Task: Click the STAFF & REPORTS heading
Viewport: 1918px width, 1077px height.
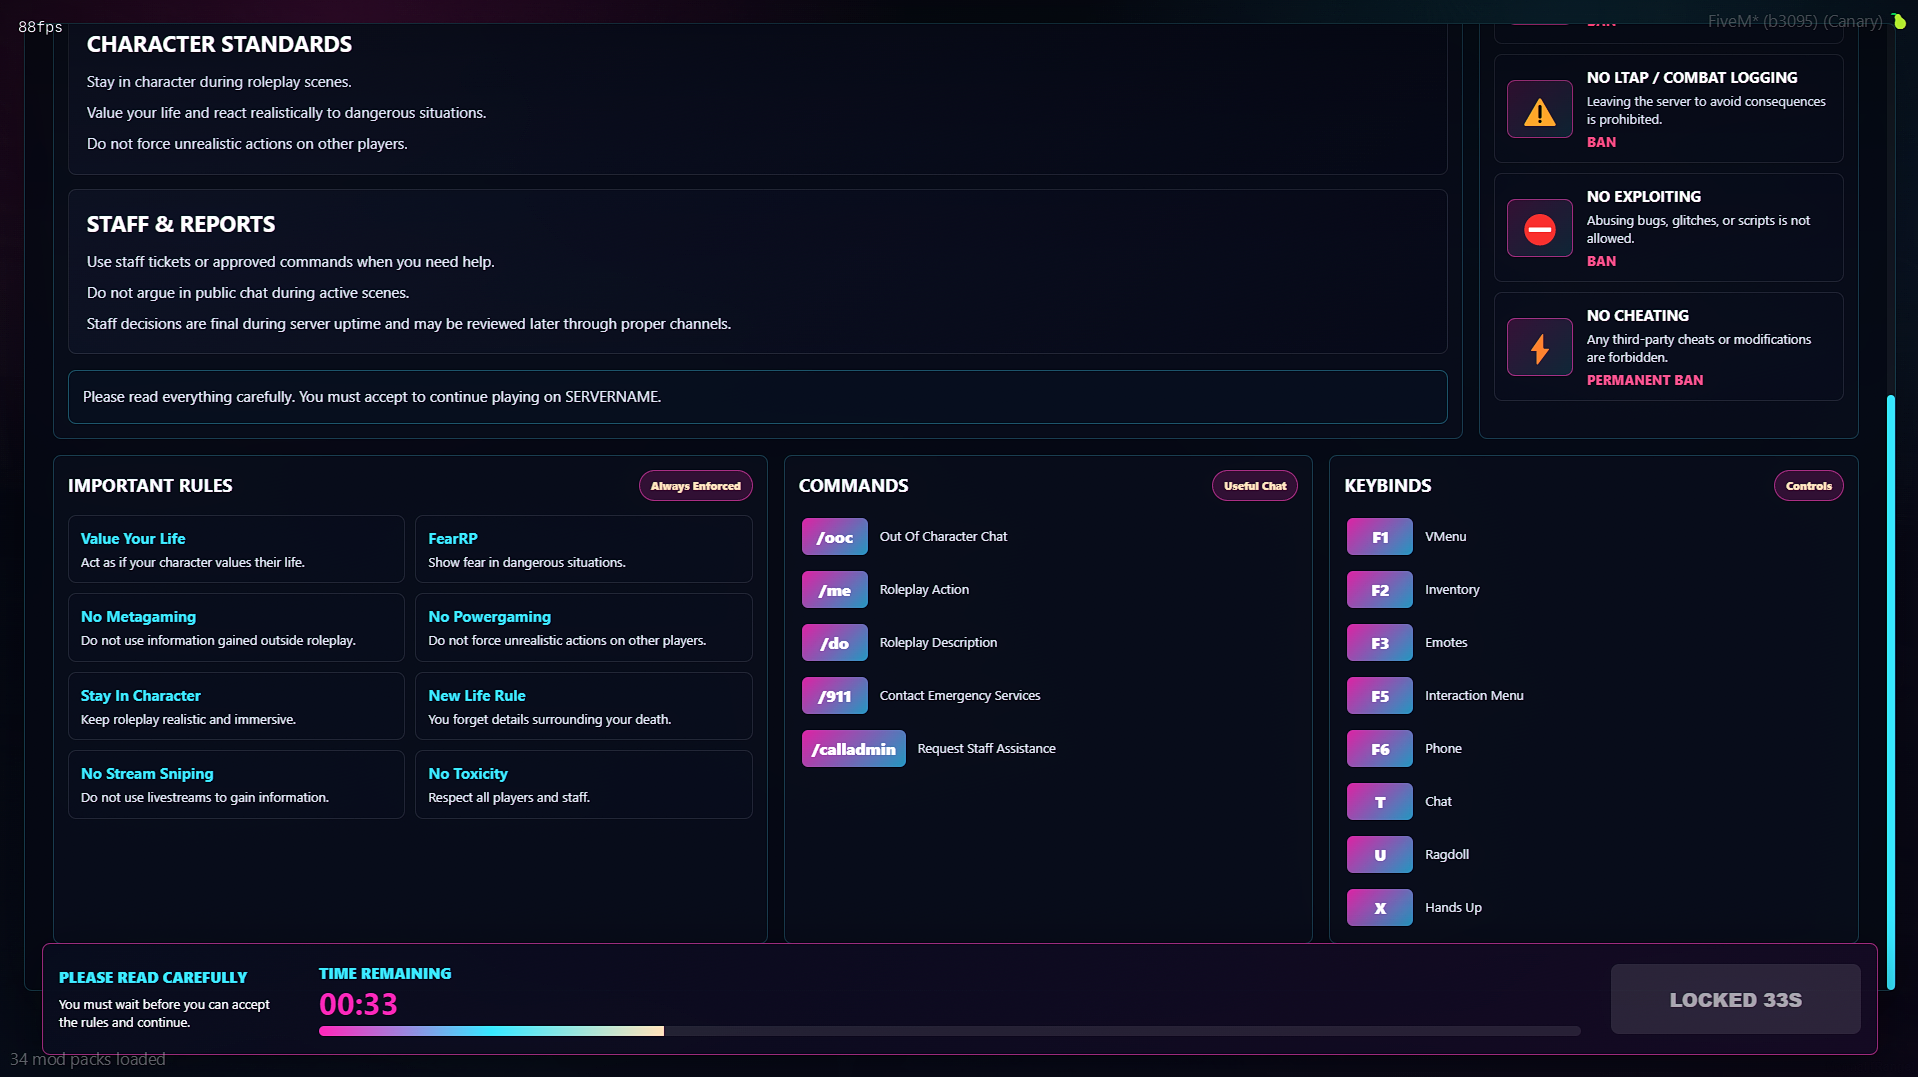Action: (181, 225)
